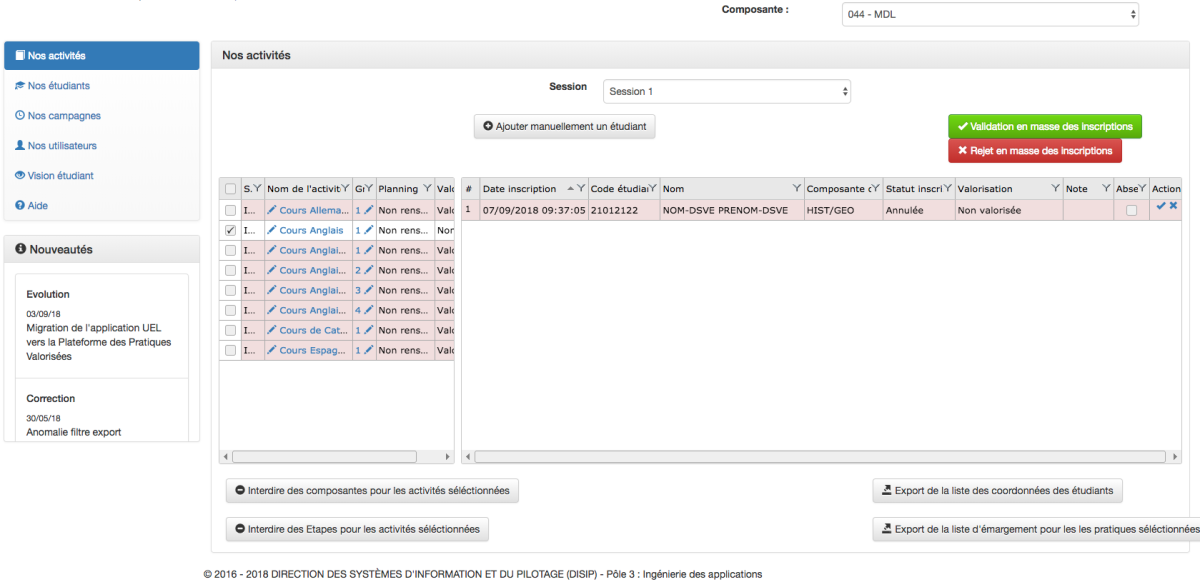
Task: Sort by Date inscription column arrow
Action: [570, 188]
